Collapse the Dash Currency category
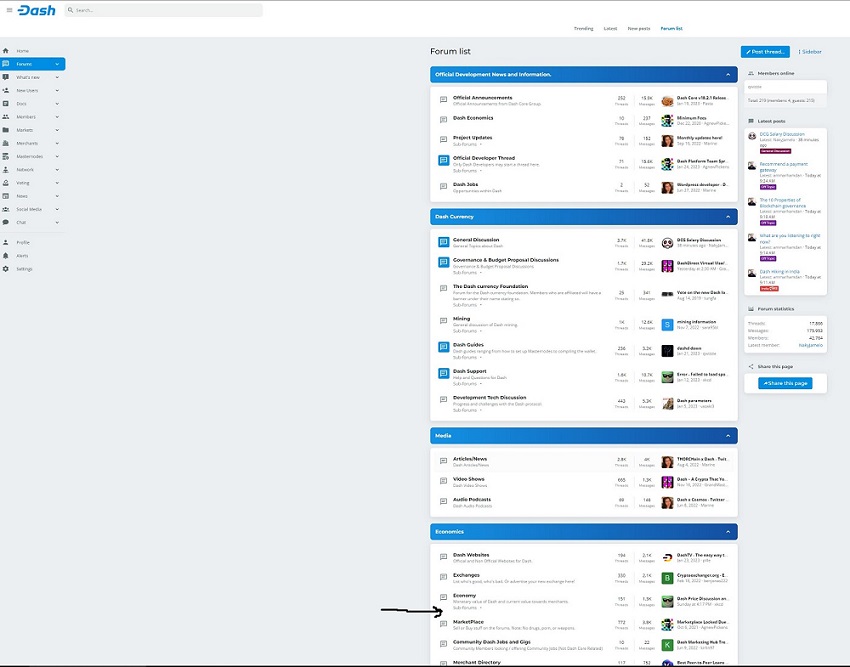Screen dimensions: 850x667 click(x=728, y=216)
